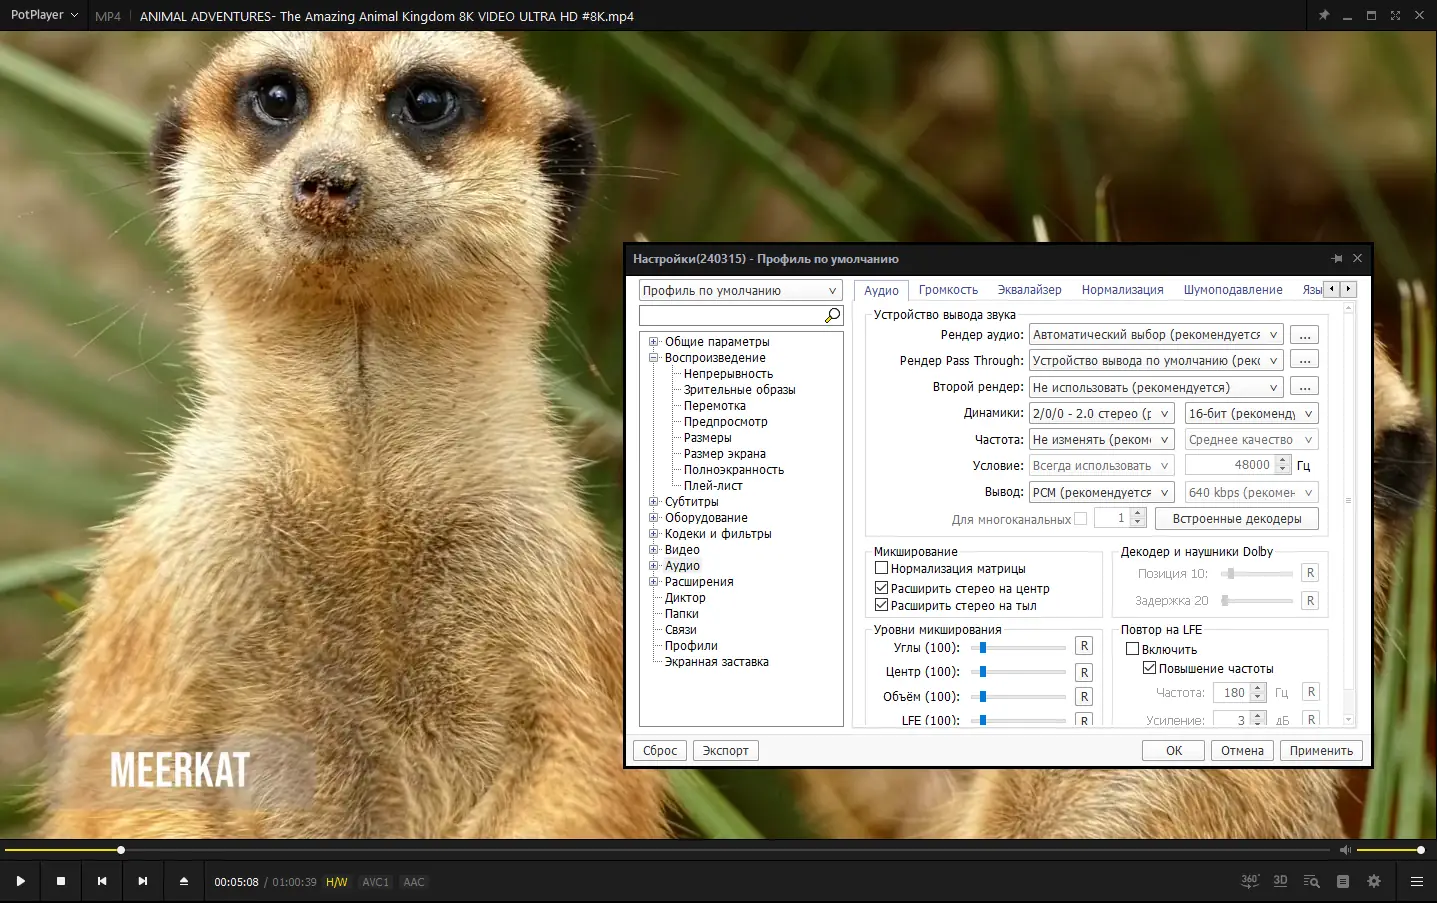This screenshot has width=1437, height=903.
Task: Adjust the Dolby Задержка slider
Action: [x=1257, y=600]
